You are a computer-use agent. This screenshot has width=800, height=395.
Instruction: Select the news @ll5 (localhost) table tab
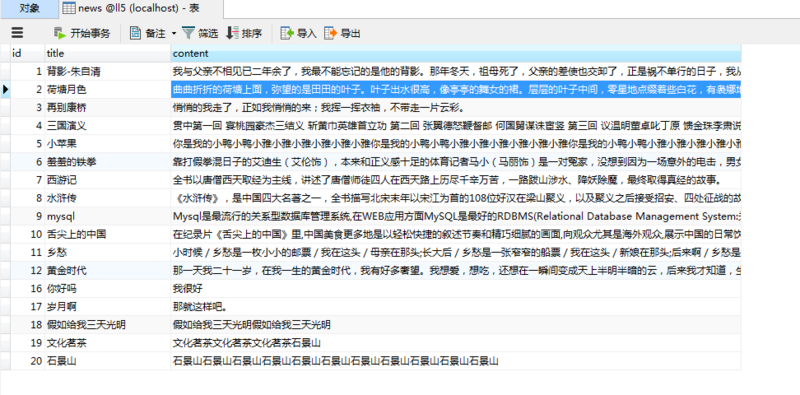point(141,8)
